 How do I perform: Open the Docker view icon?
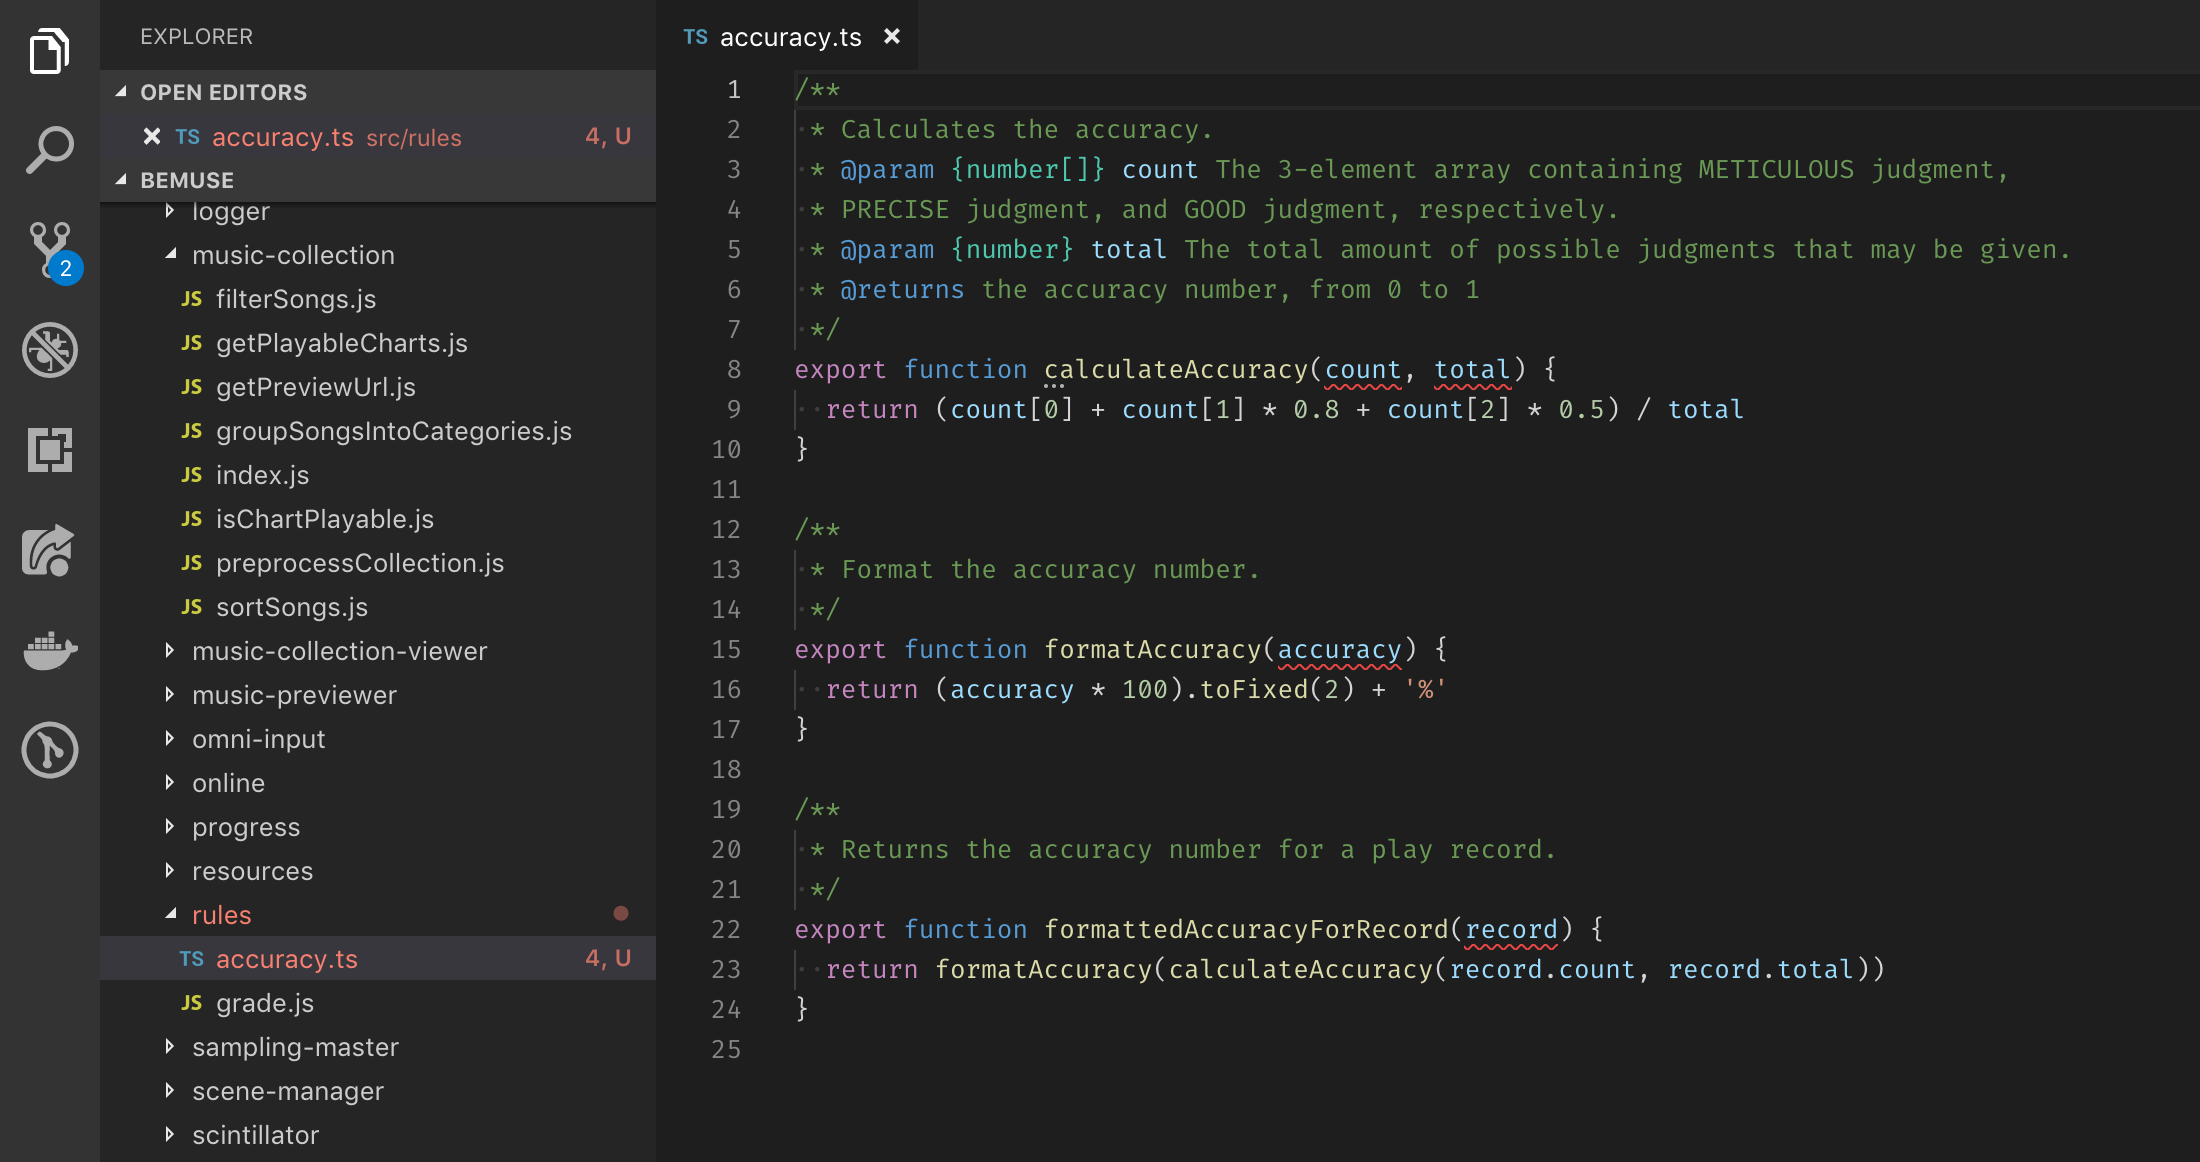49,650
